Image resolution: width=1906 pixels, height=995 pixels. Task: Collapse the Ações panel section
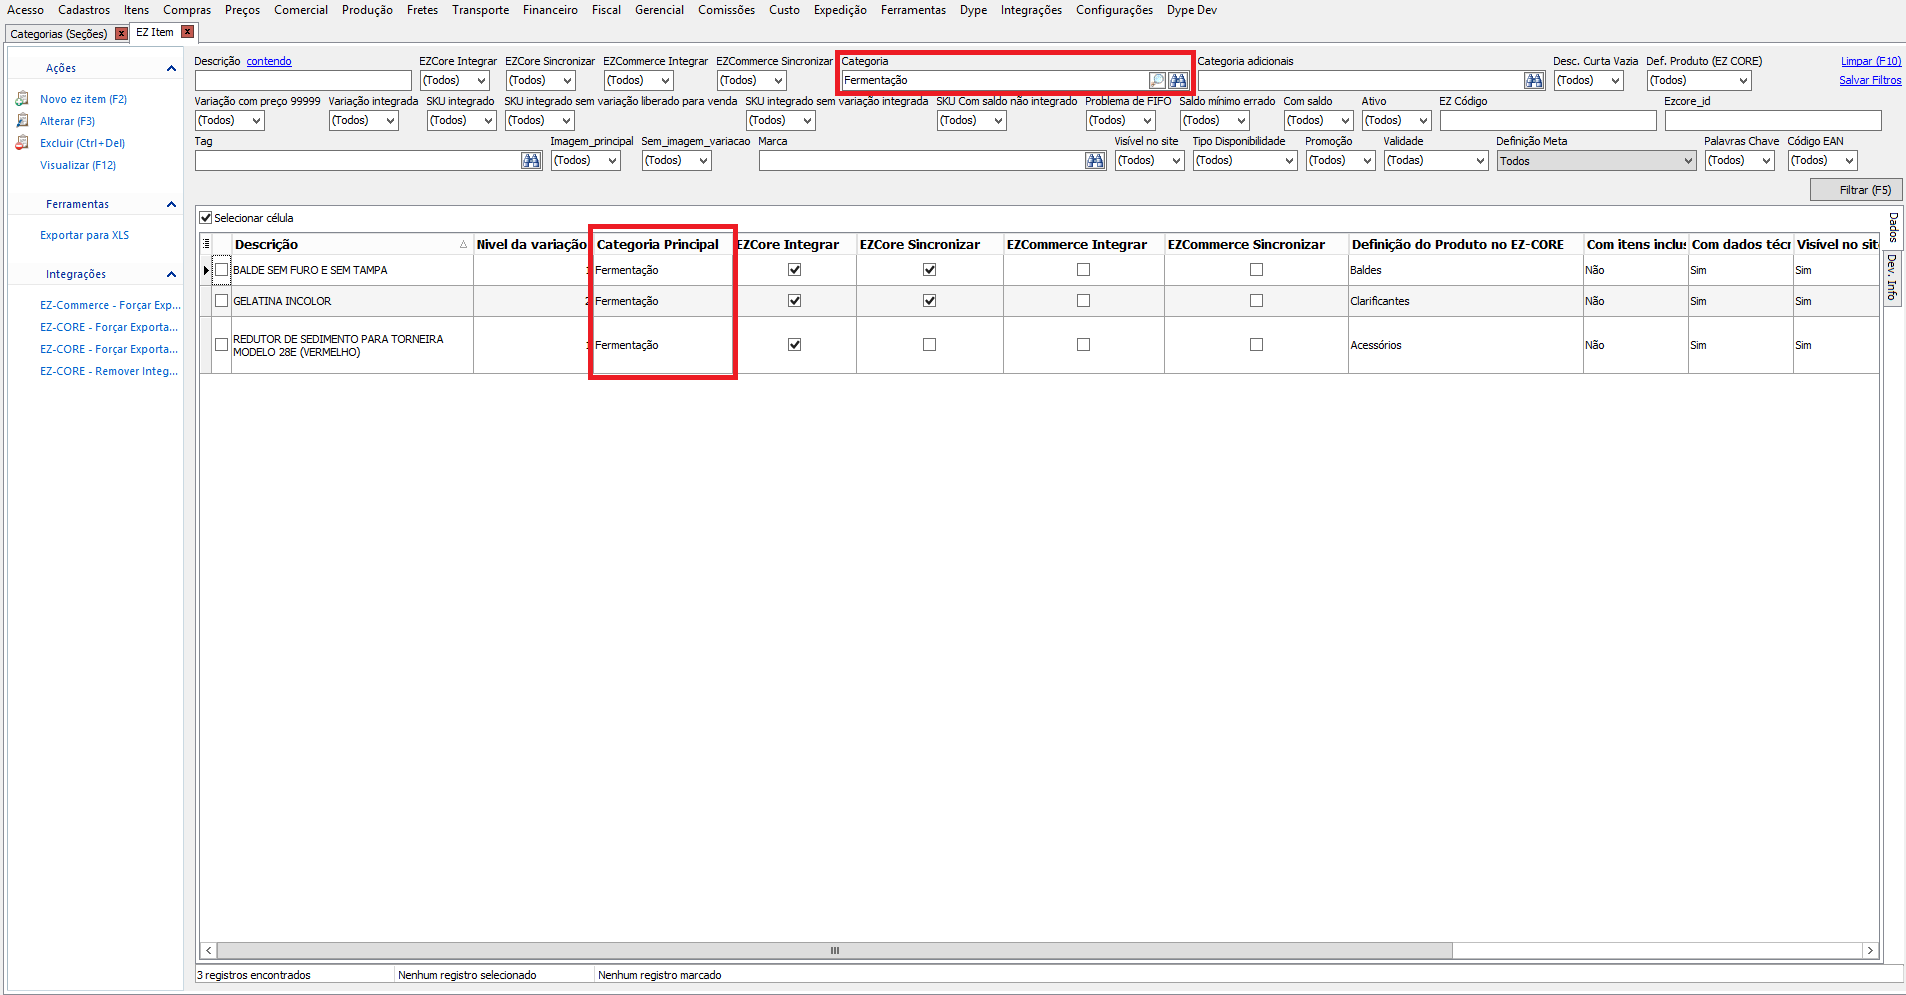[171, 68]
